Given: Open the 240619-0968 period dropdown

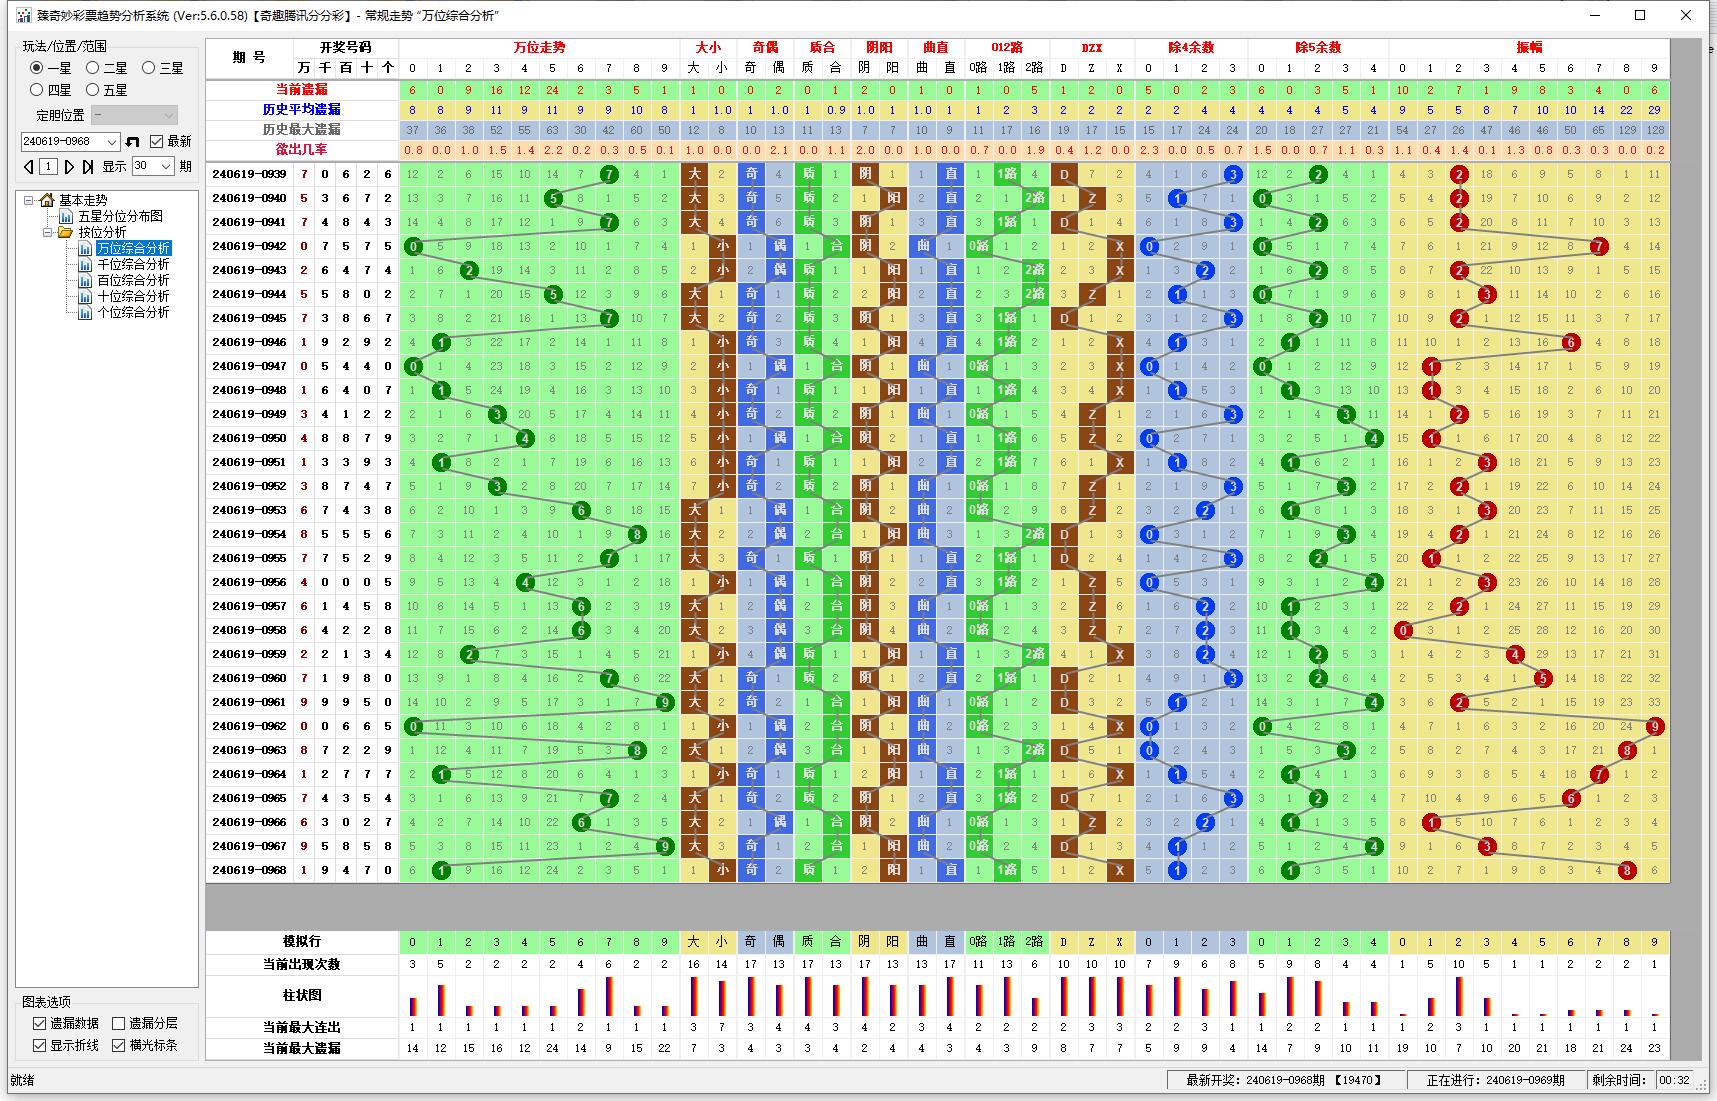Looking at the screenshot, I should coord(111,142).
